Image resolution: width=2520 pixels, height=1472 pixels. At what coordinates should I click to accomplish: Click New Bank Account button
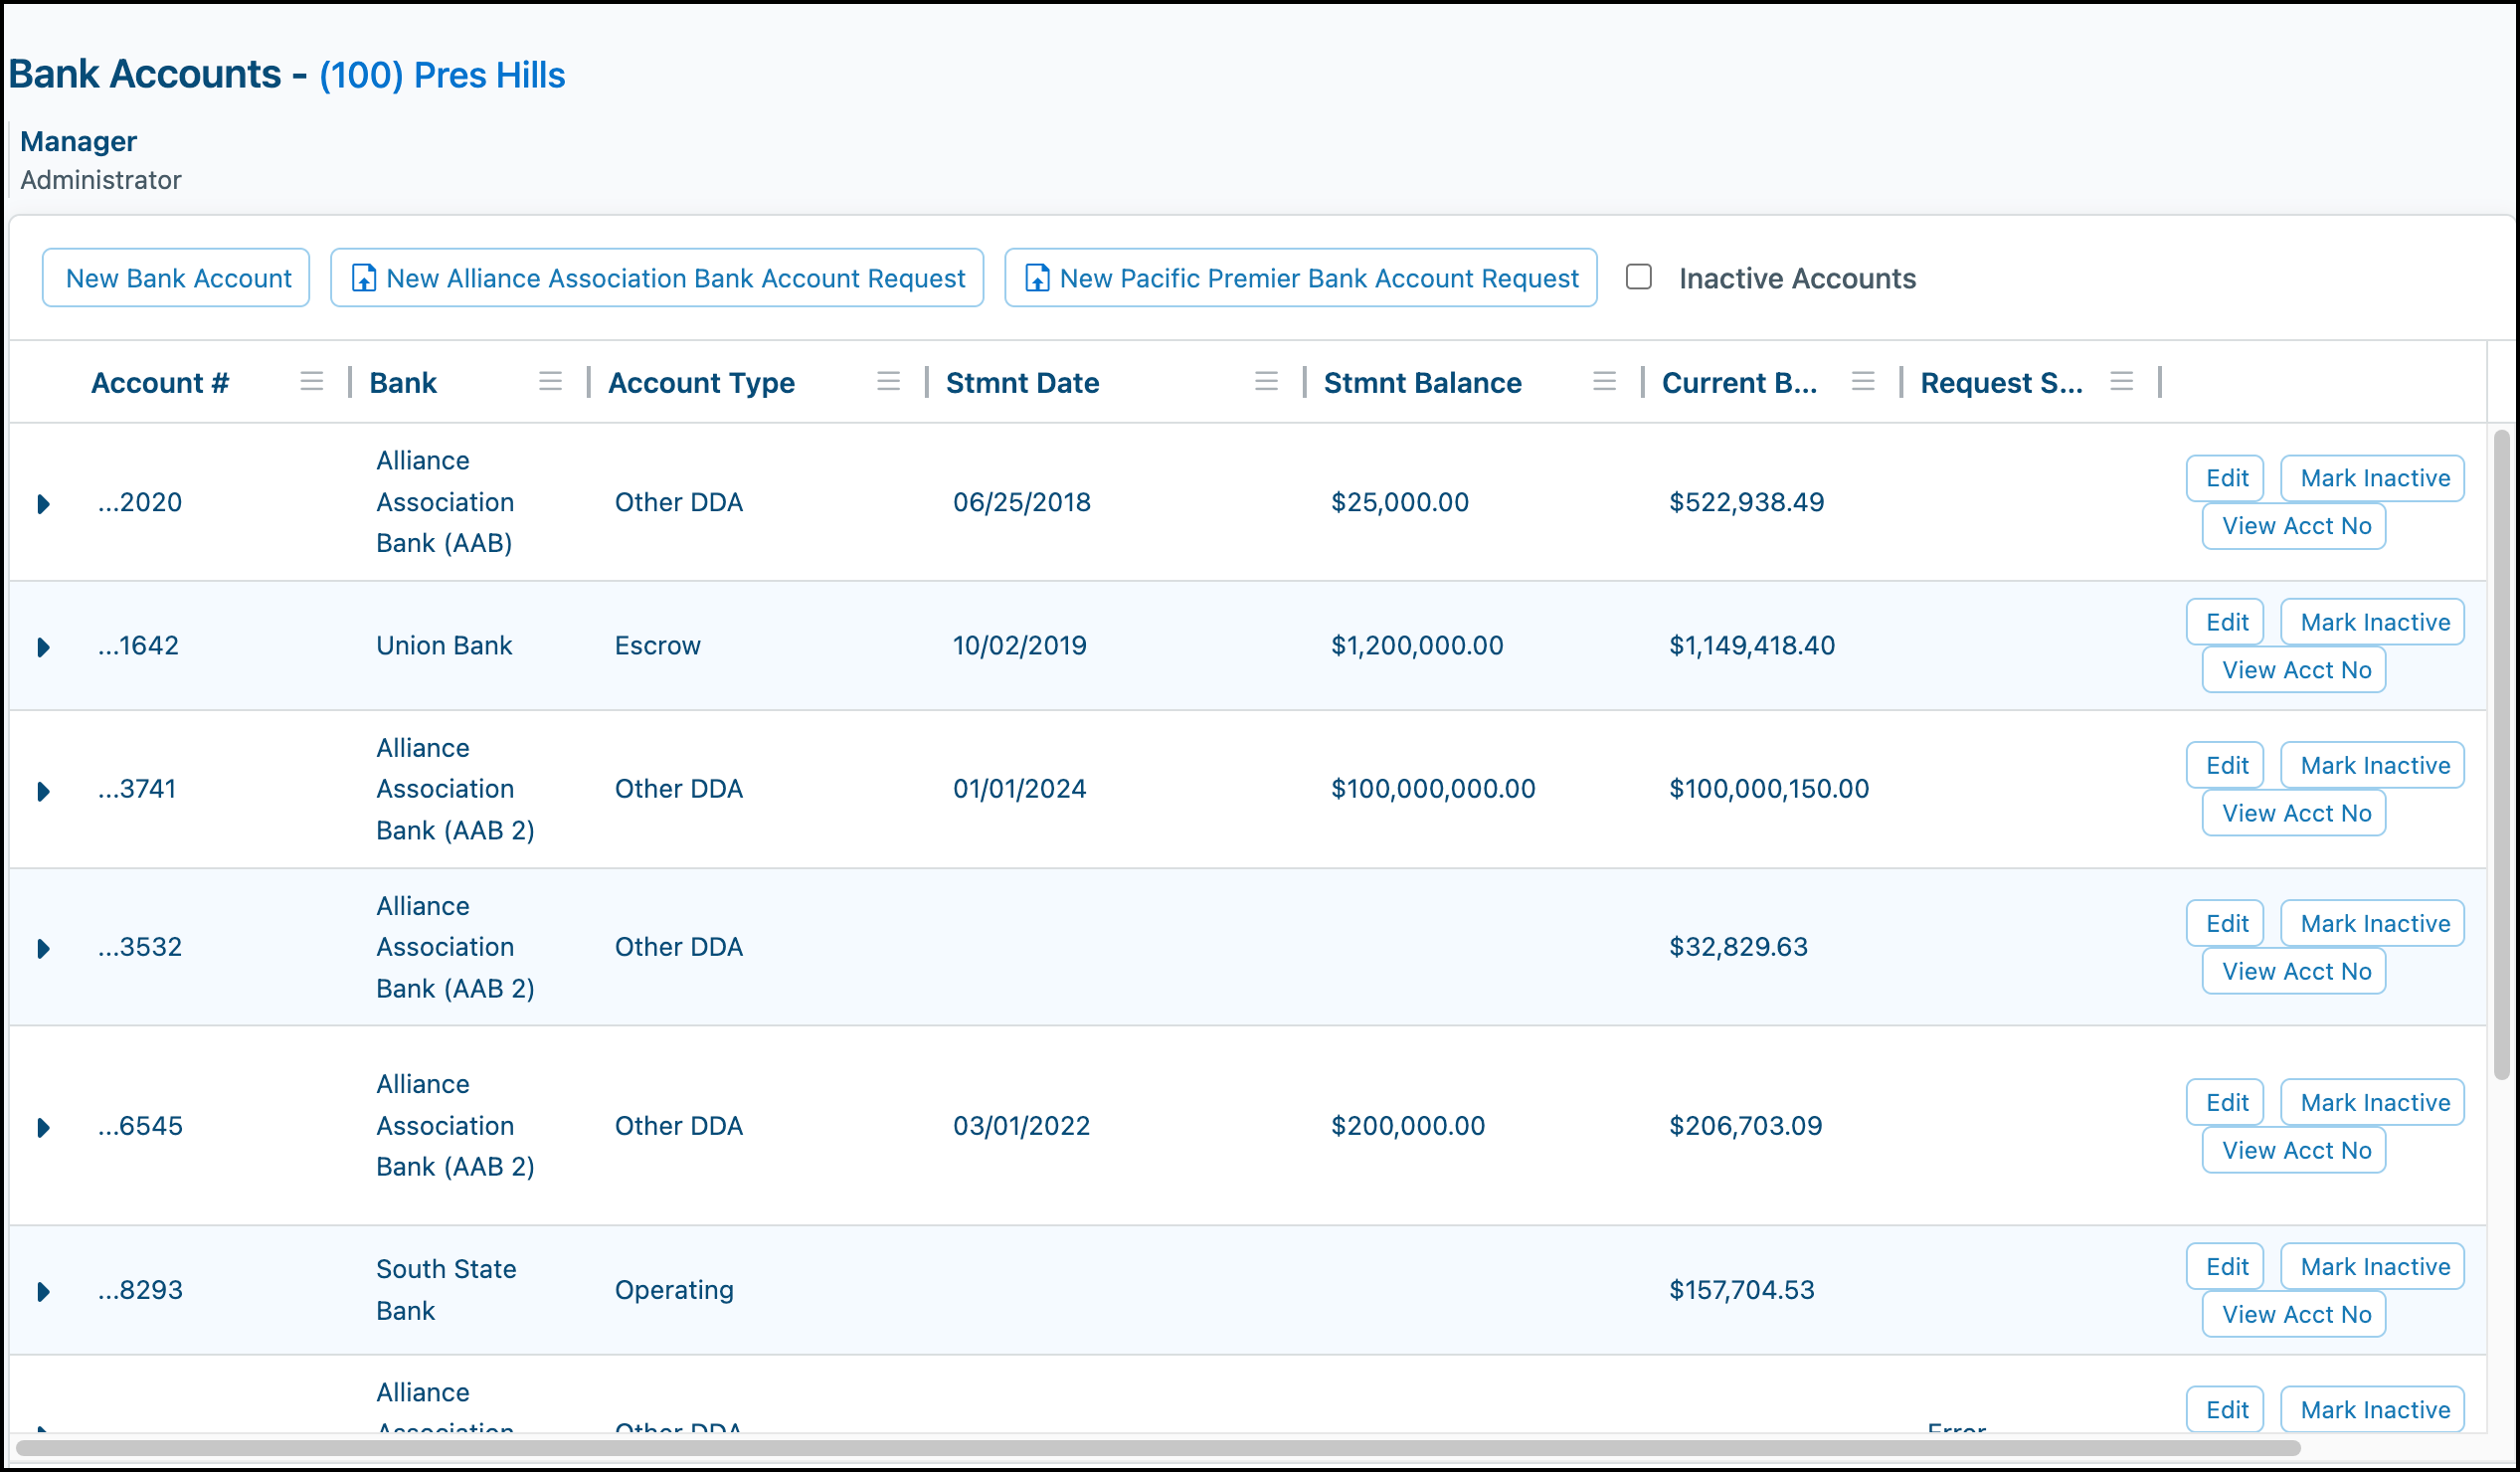click(176, 278)
